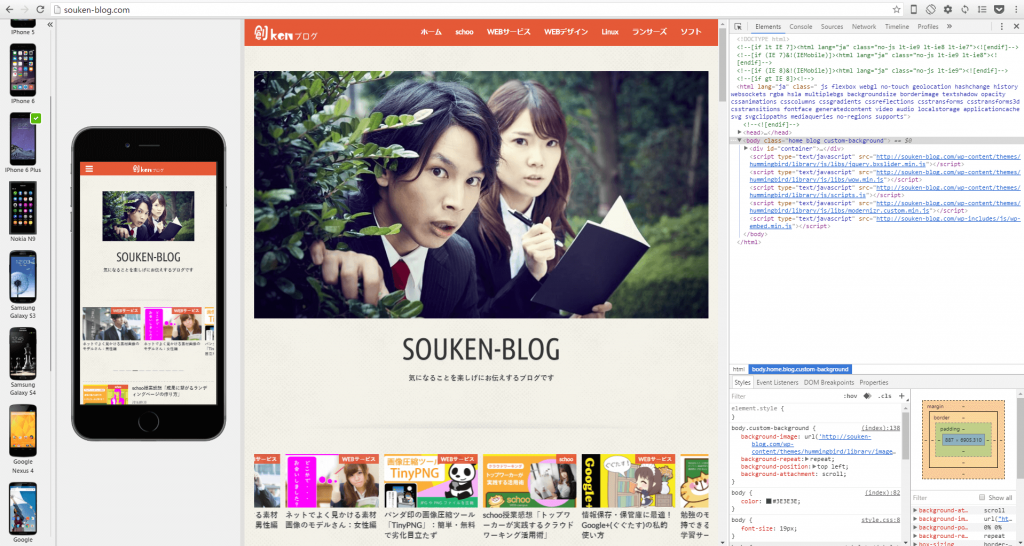Expand the div id container node
Image resolution: width=1024 pixels, height=546 pixels.
(746, 148)
